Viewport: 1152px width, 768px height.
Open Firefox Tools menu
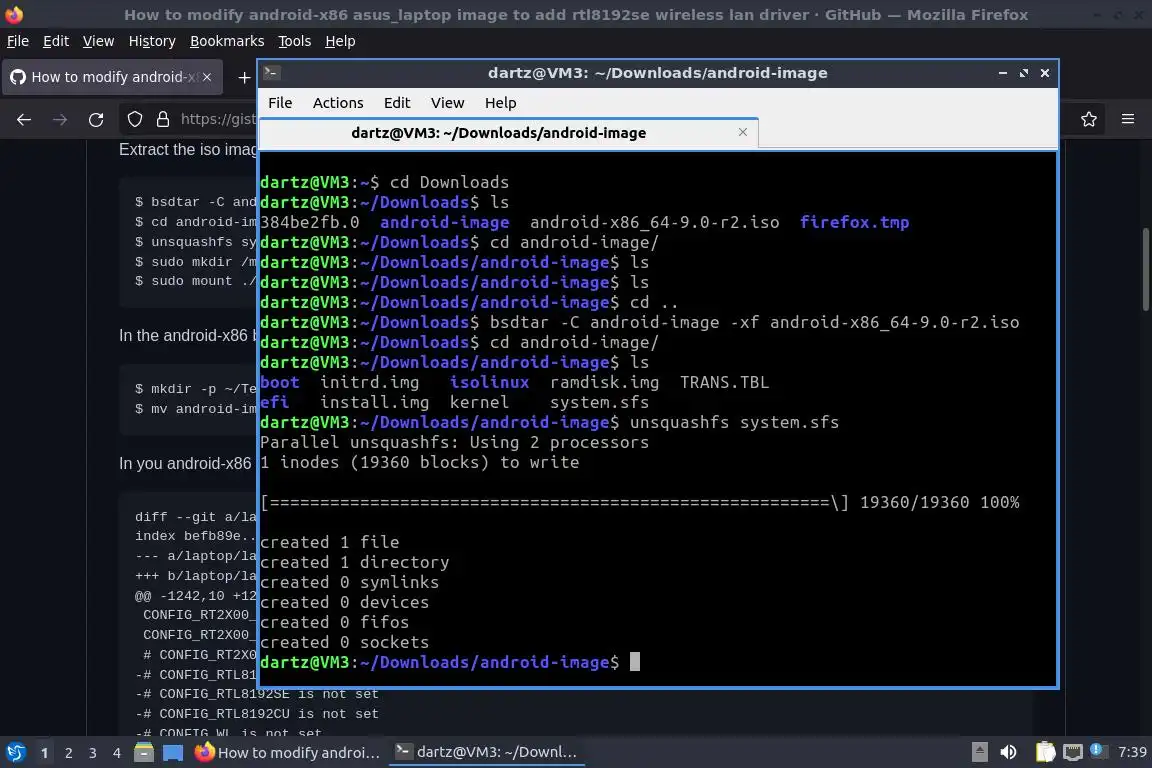(x=295, y=41)
